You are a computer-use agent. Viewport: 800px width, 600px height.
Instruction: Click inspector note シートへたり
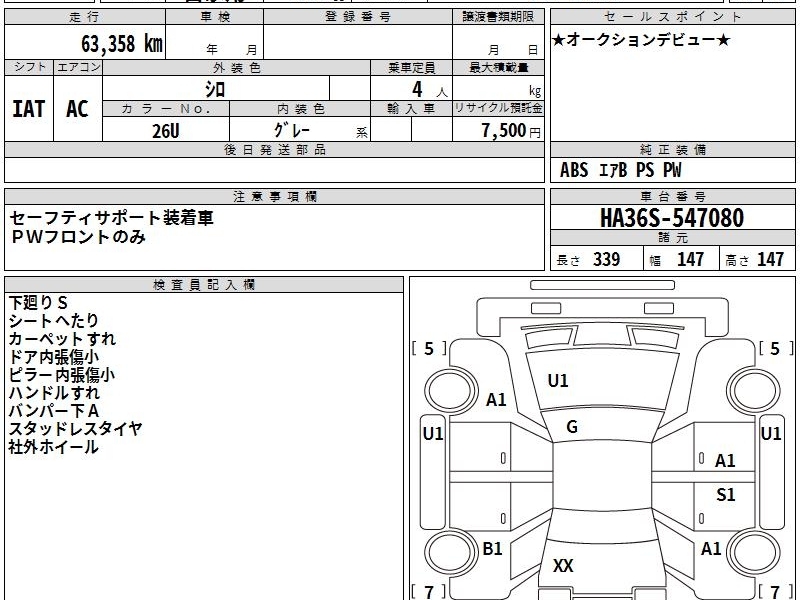click(x=53, y=320)
